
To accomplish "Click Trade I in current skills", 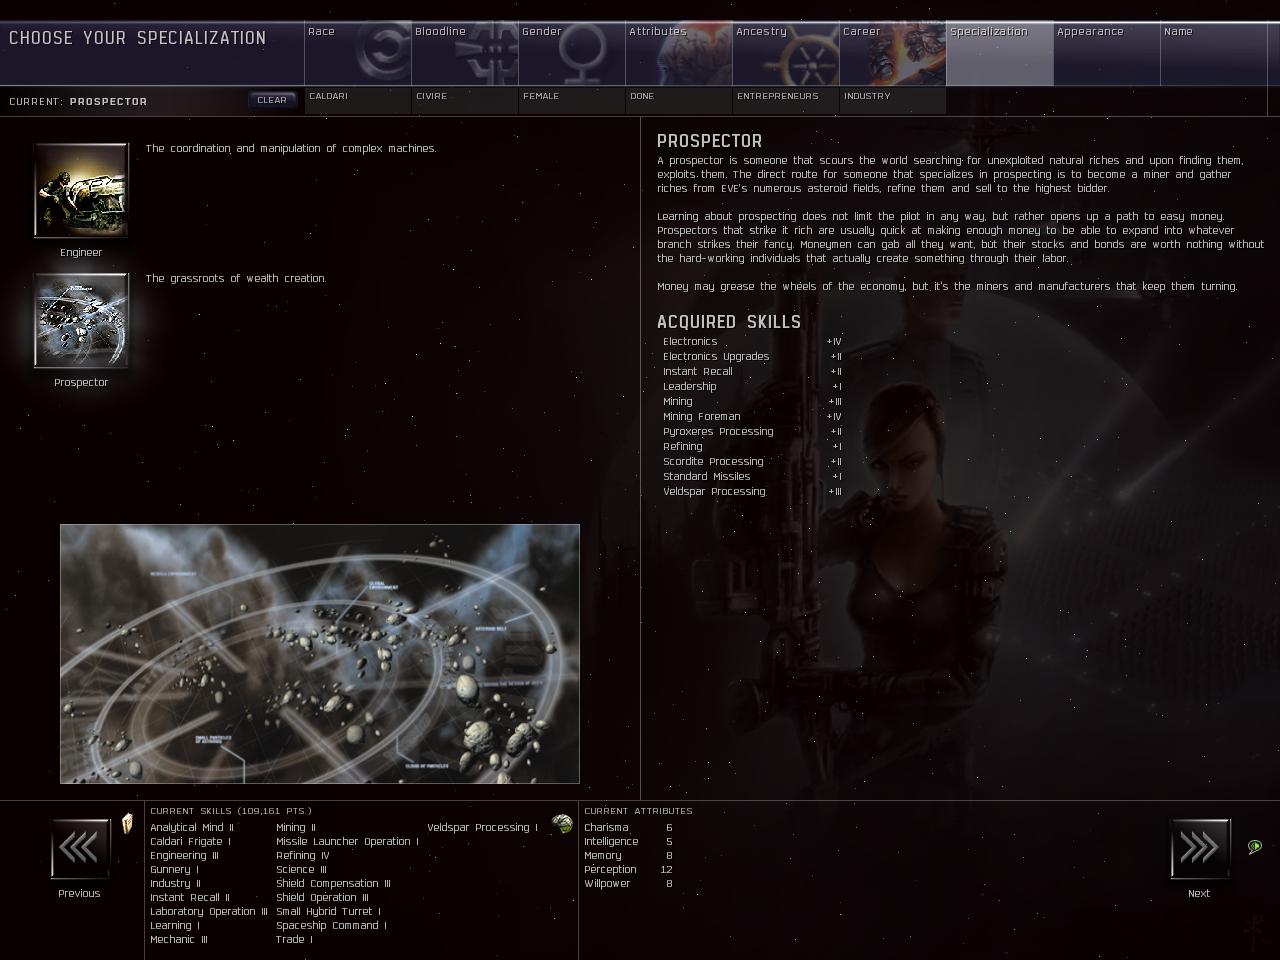I will coord(295,940).
